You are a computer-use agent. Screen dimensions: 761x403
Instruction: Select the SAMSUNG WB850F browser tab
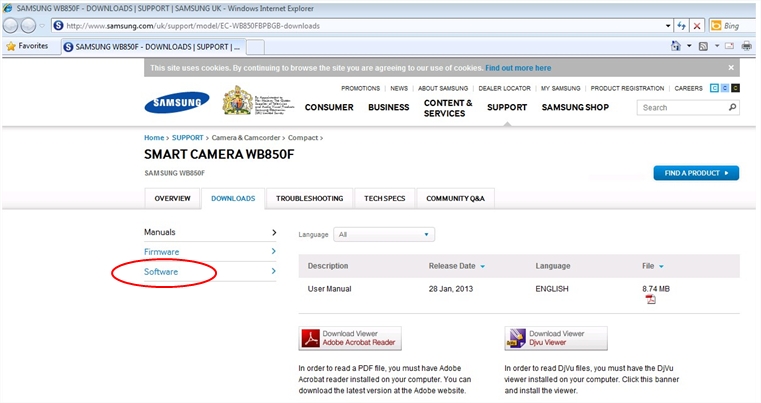[154, 47]
